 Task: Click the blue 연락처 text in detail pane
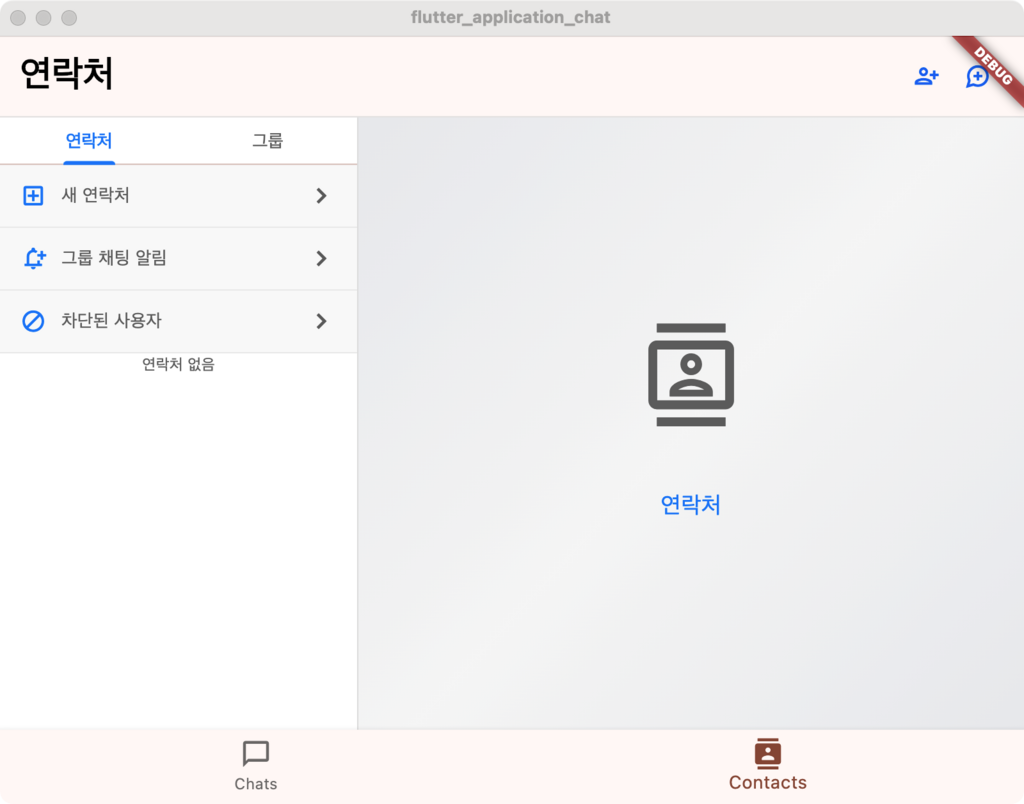pyautogui.click(x=691, y=505)
